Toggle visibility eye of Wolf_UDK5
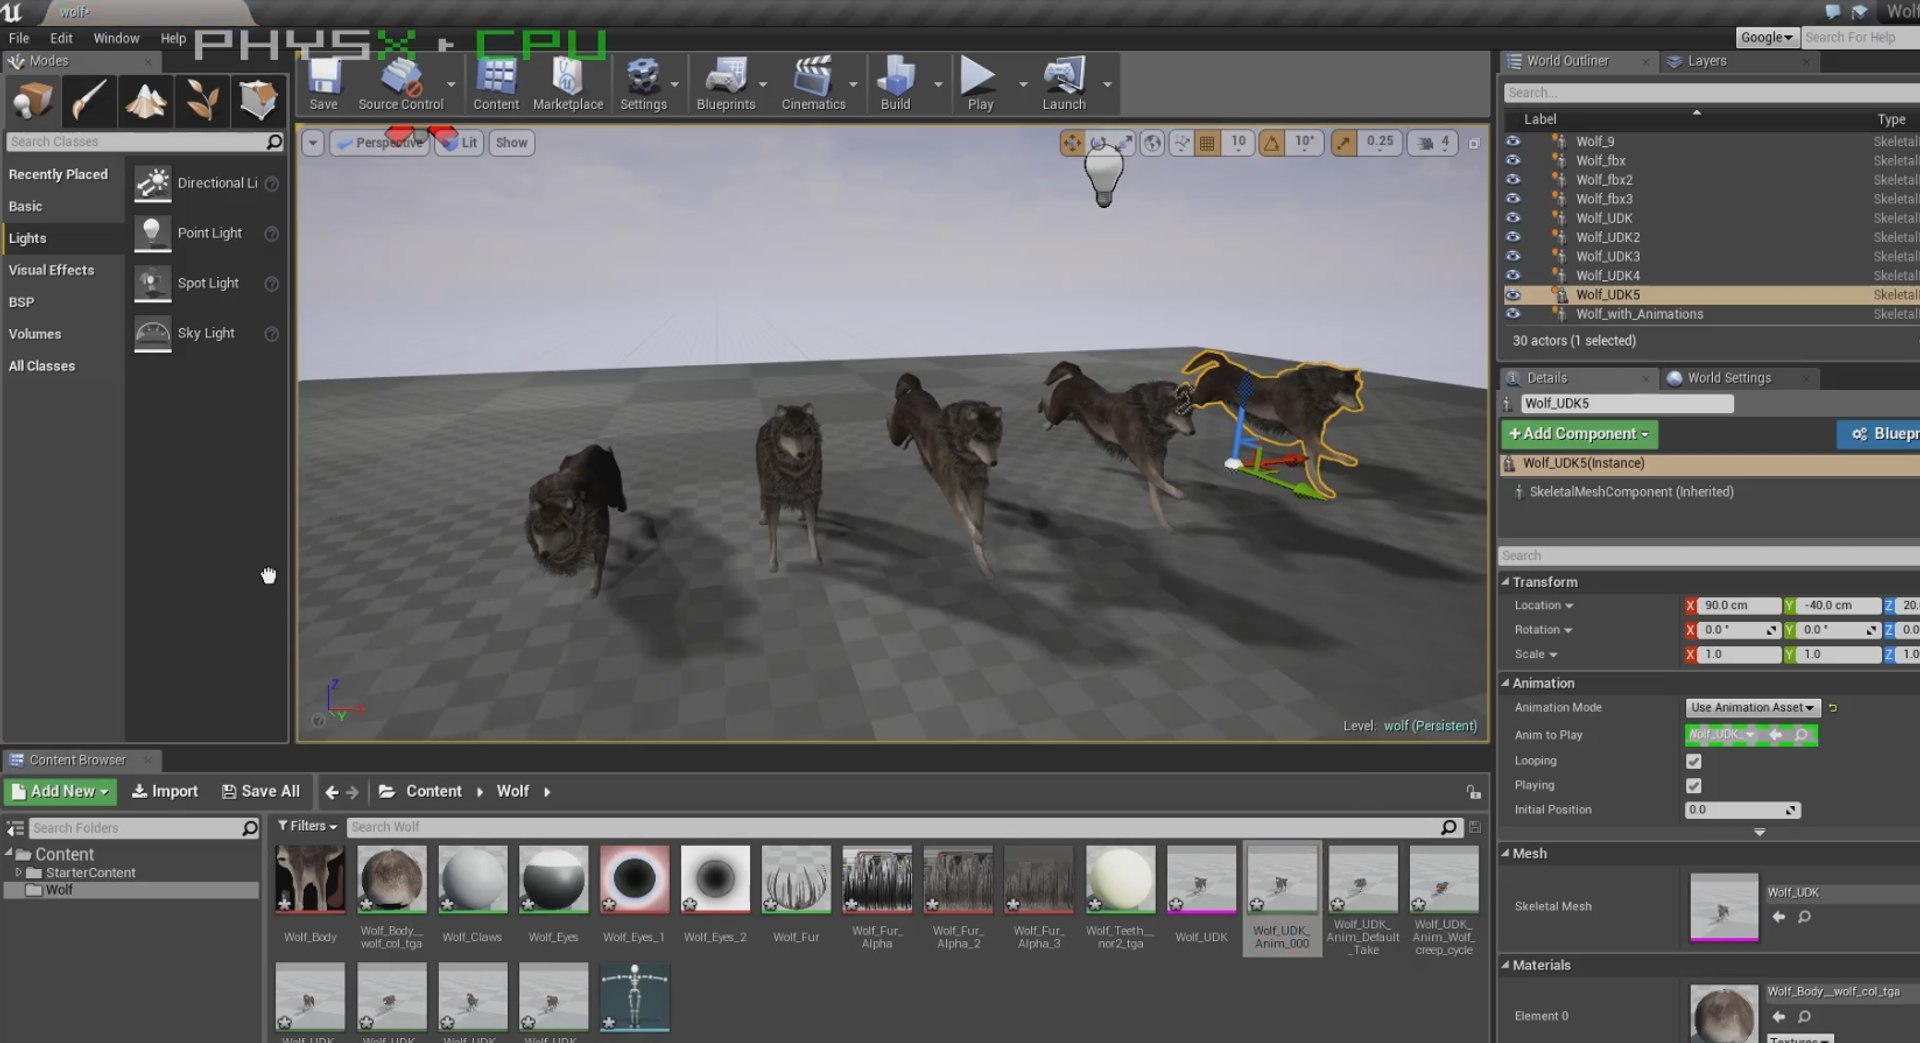 [x=1513, y=295]
